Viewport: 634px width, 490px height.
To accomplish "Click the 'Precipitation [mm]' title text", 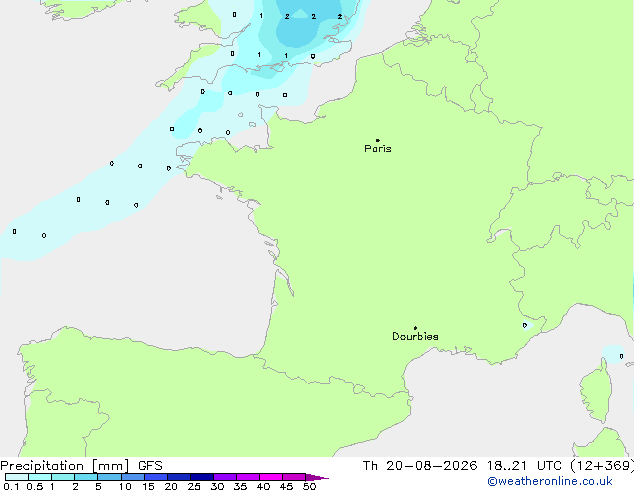I will 65,466.
